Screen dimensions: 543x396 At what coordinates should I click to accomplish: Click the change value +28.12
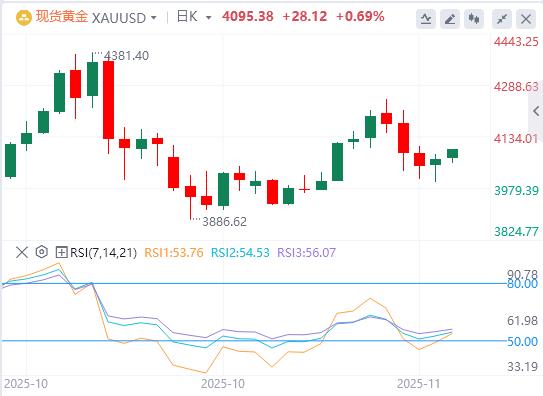click(x=305, y=16)
